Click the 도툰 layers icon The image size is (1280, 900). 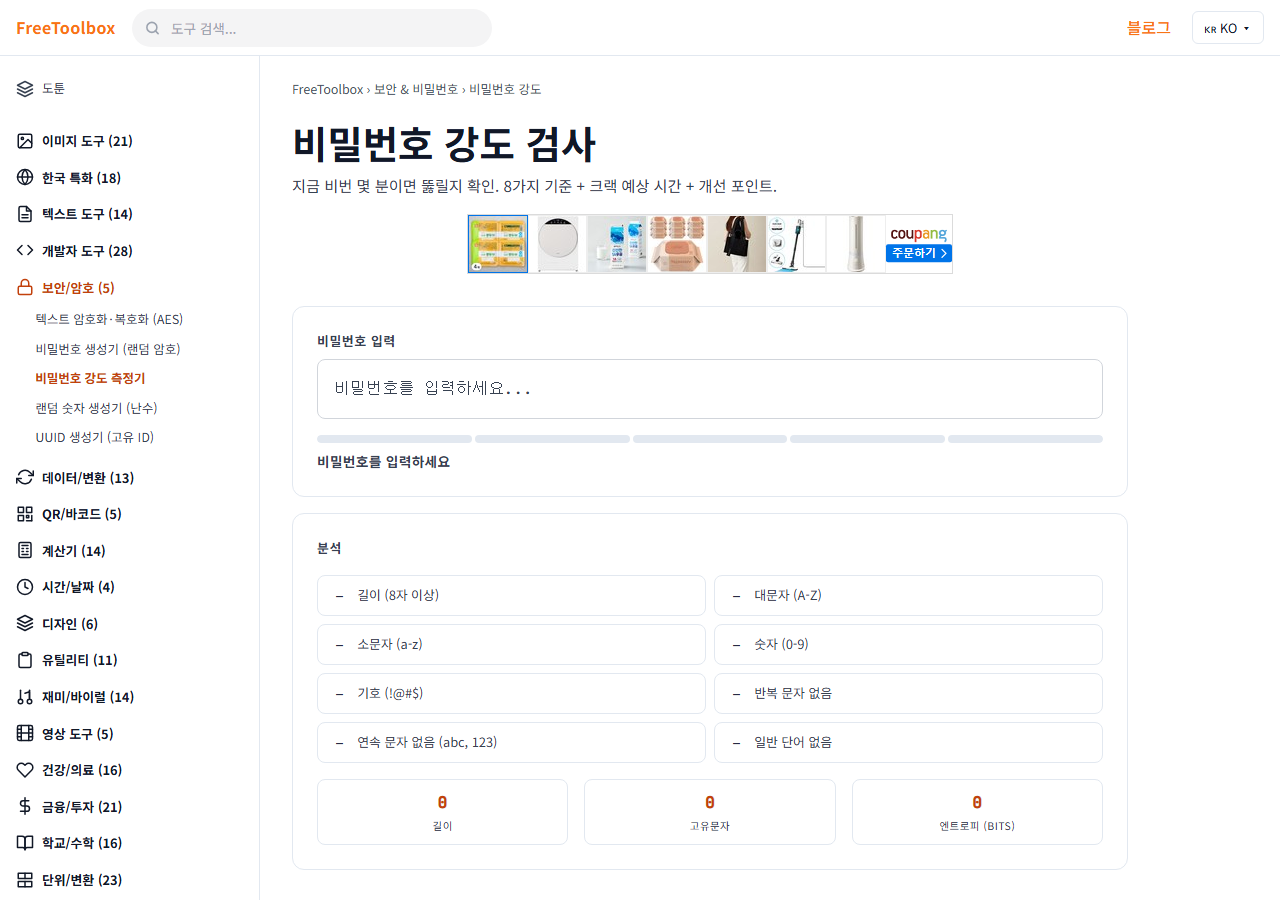pyautogui.click(x=25, y=88)
